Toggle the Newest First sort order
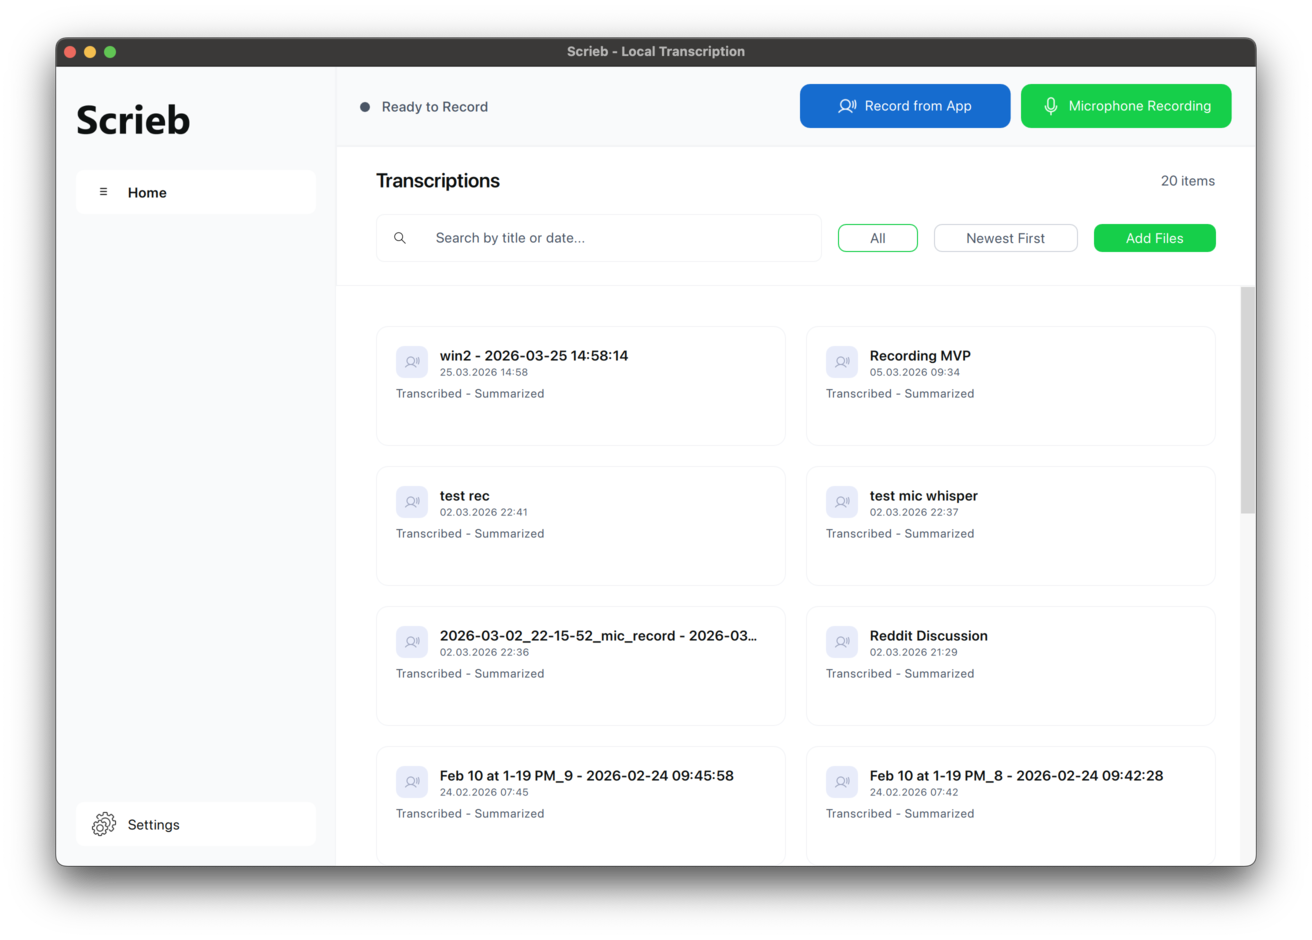 click(x=1005, y=238)
